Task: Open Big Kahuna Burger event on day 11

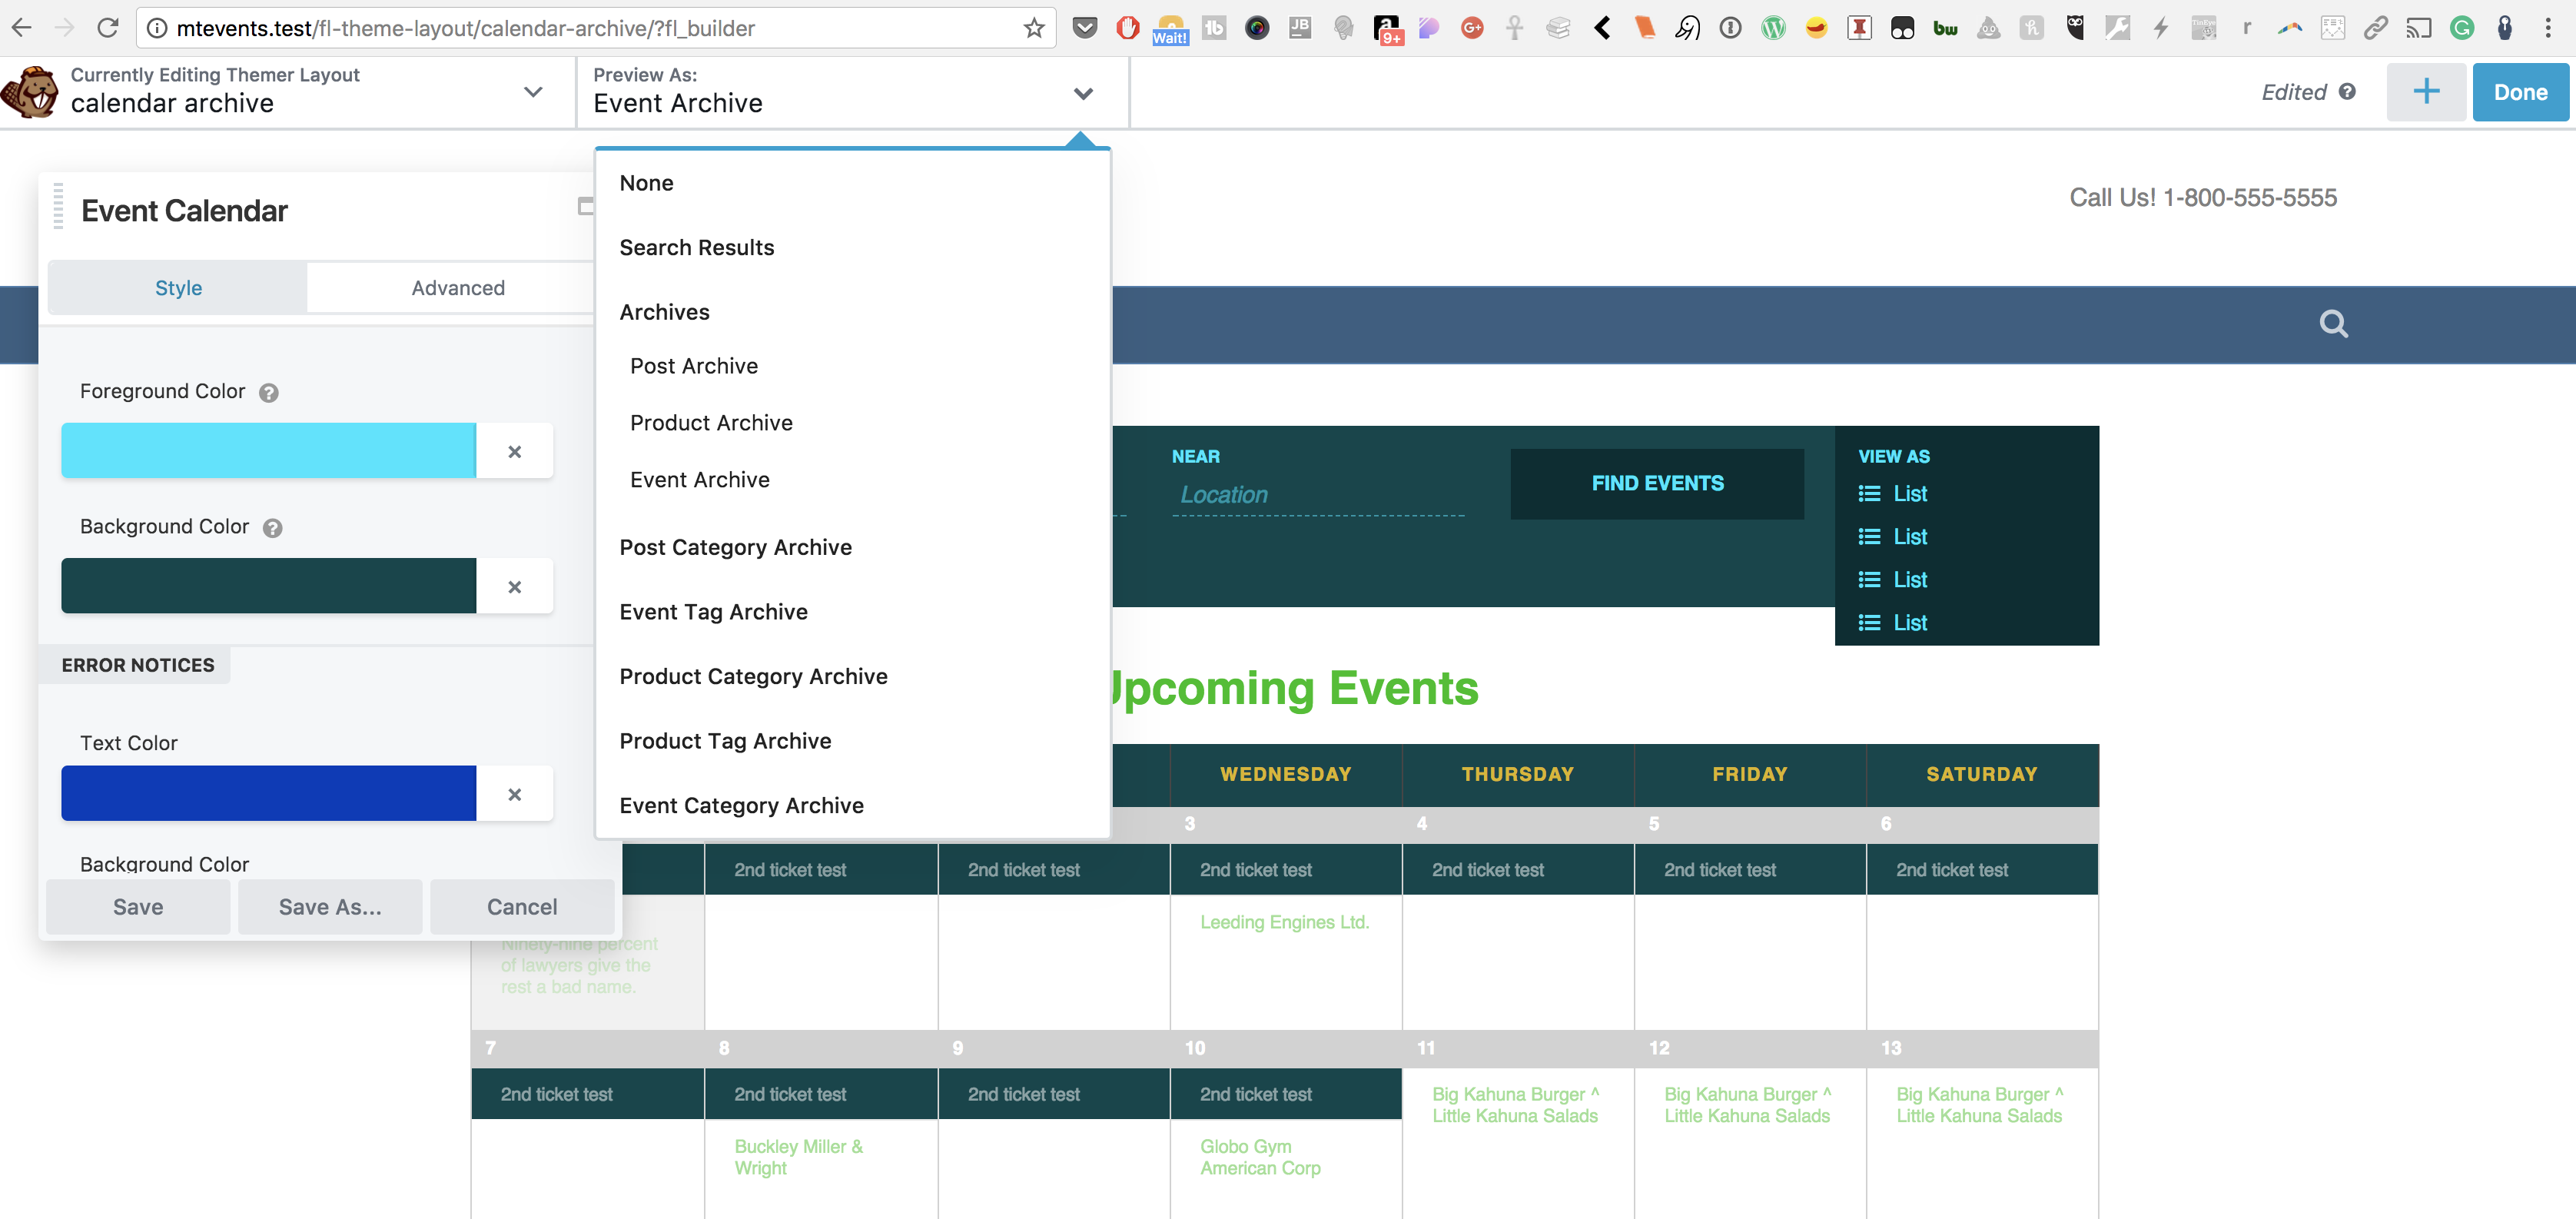Action: 1515,1105
